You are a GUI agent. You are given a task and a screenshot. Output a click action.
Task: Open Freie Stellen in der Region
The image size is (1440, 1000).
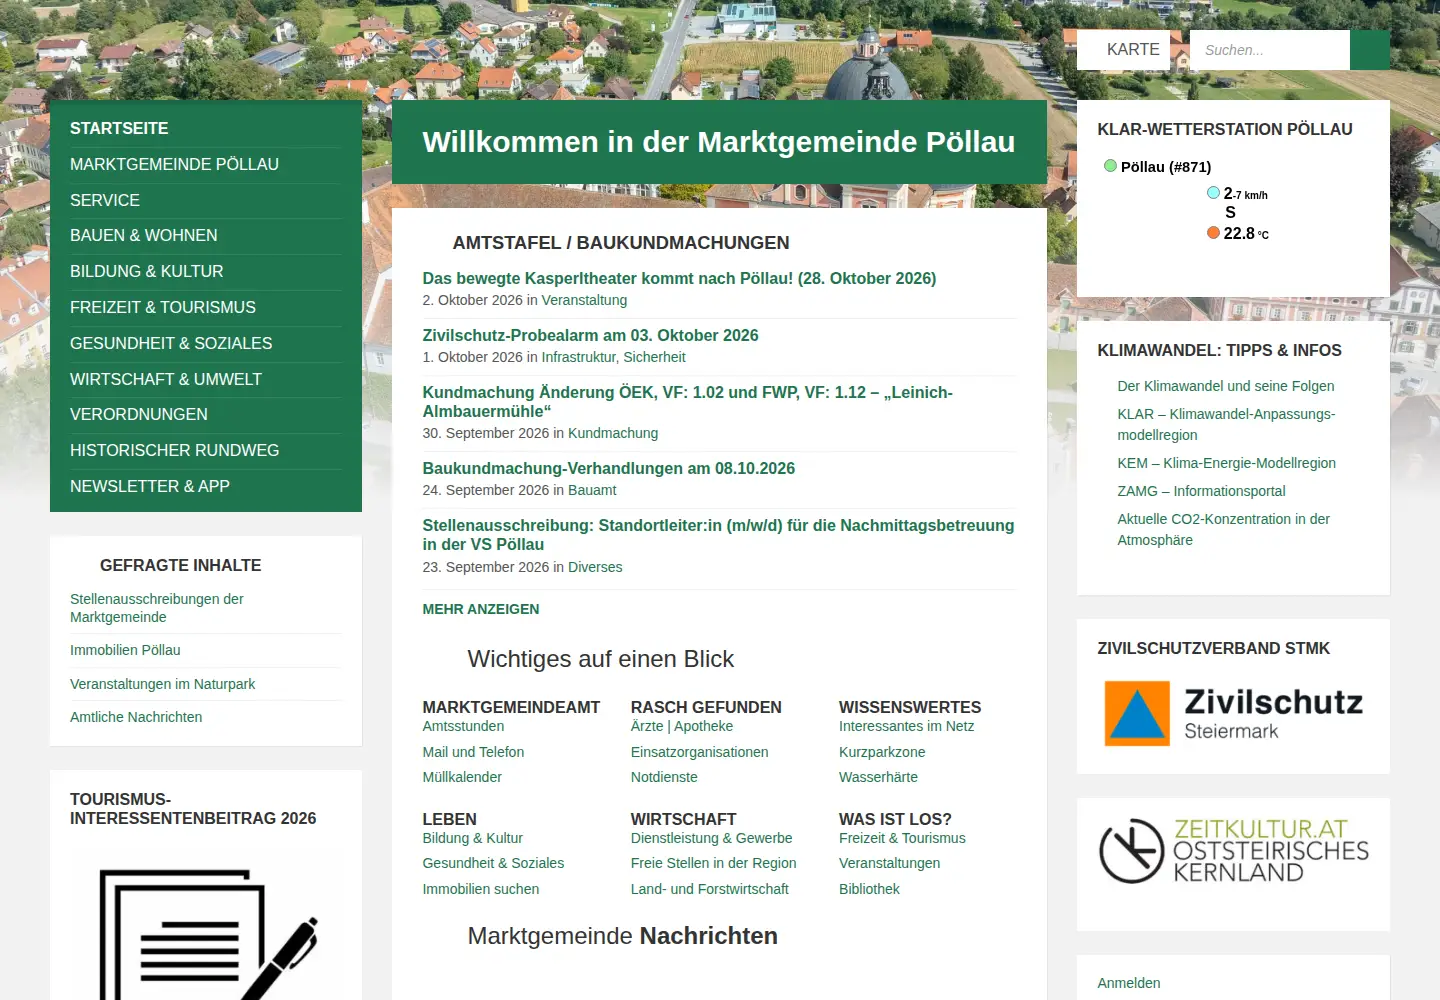[x=714, y=863]
